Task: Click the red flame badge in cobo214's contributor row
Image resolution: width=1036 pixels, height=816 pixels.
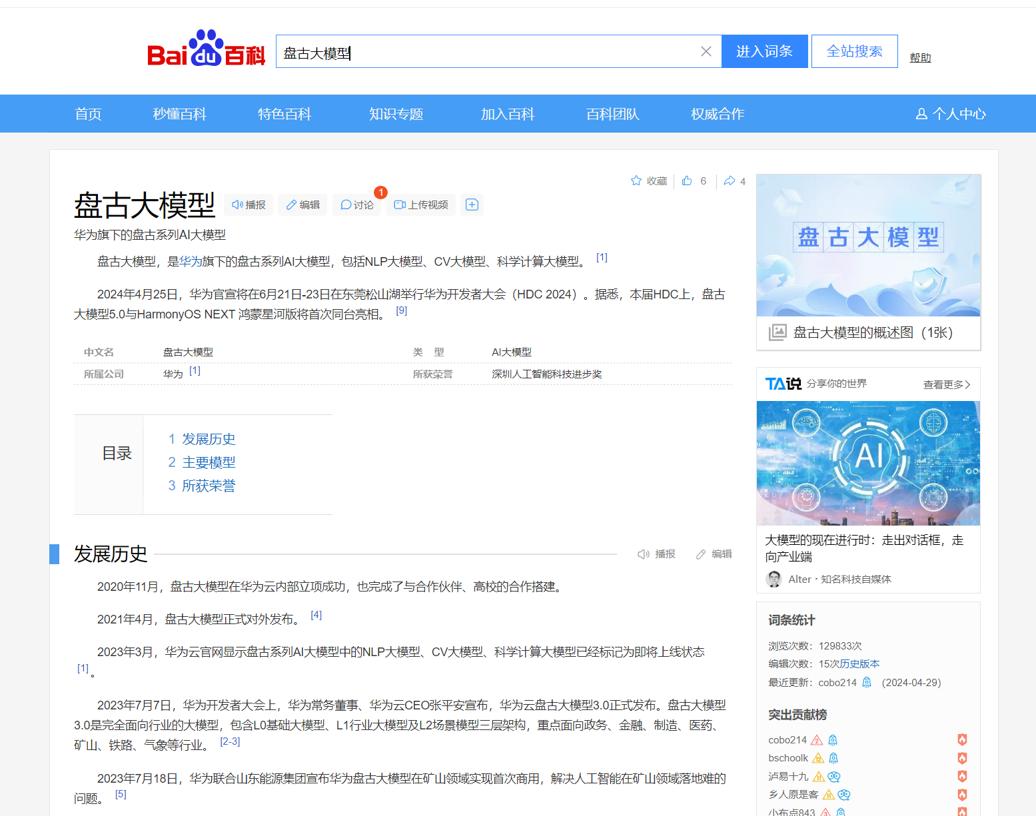Action: [962, 740]
